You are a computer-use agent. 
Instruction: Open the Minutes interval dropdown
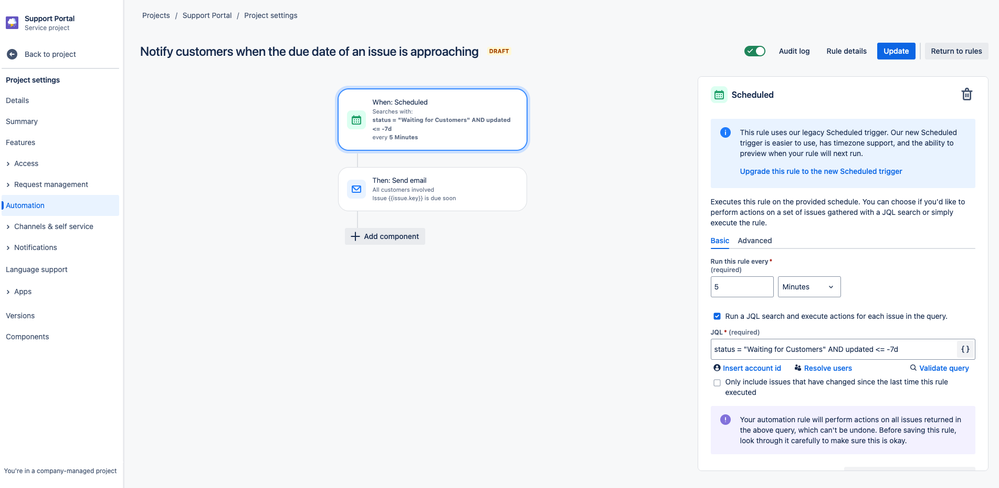809,287
